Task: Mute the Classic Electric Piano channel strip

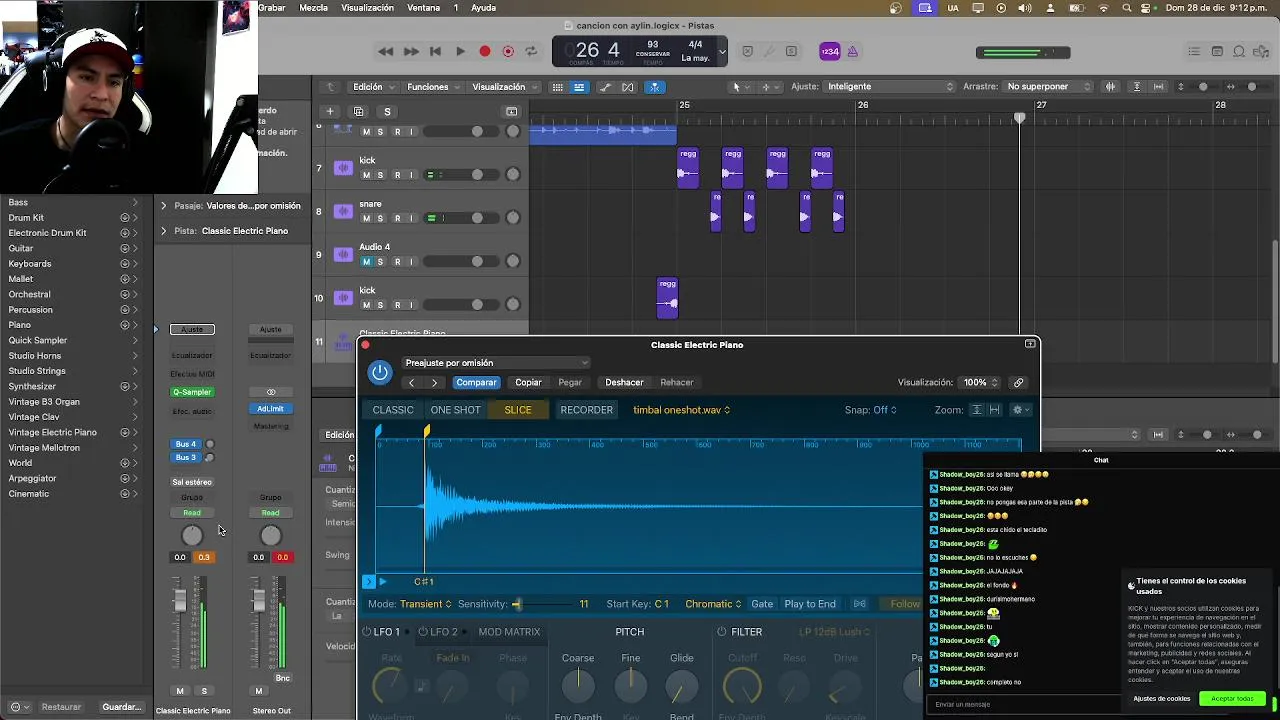Action: [180, 691]
